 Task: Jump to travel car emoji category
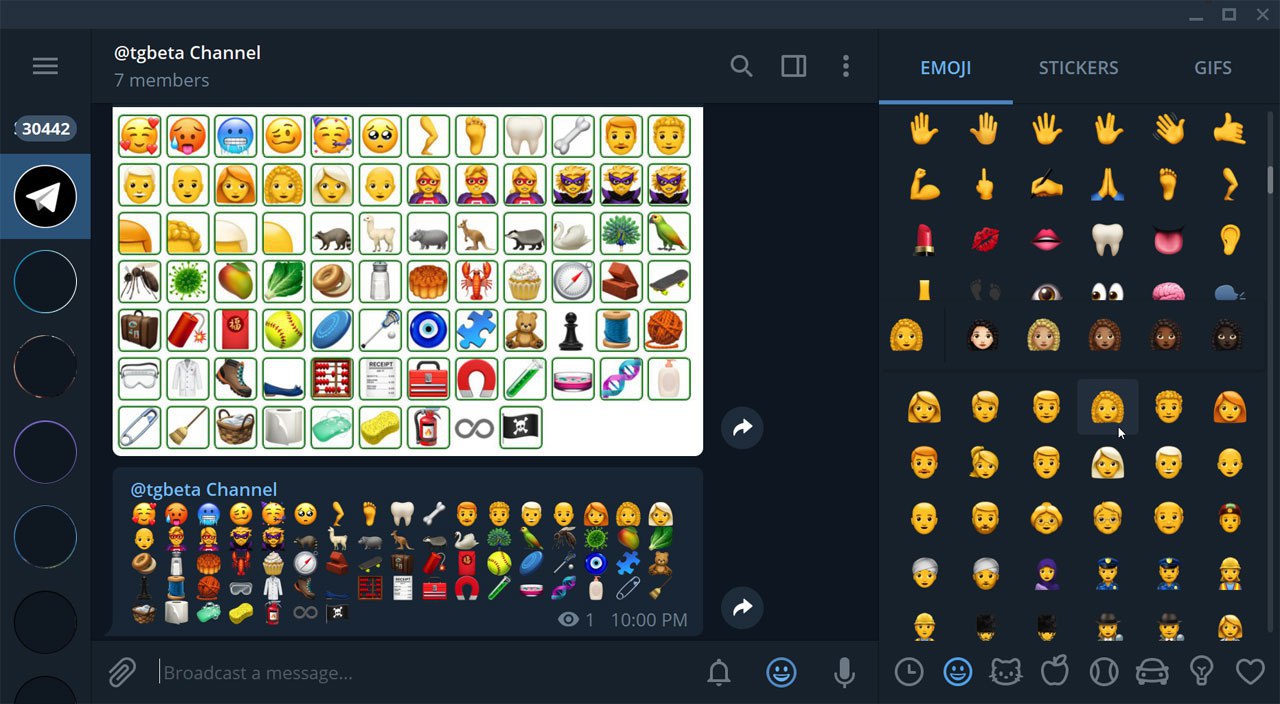pyautogui.click(x=1153, y=672)
